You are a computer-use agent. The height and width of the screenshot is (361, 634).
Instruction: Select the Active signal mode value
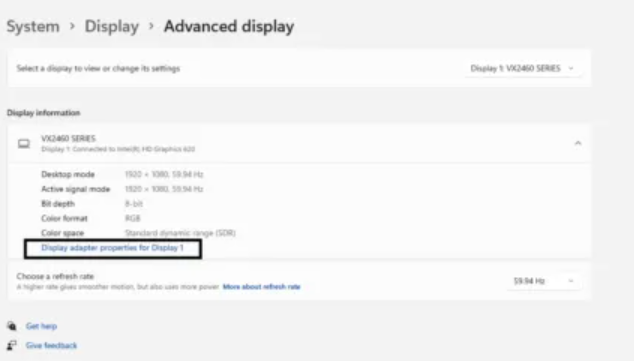(164, 189)
